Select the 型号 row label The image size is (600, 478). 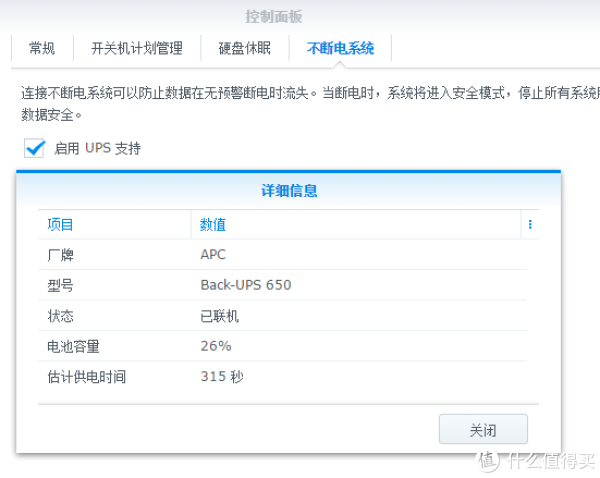tap(61, 285)
